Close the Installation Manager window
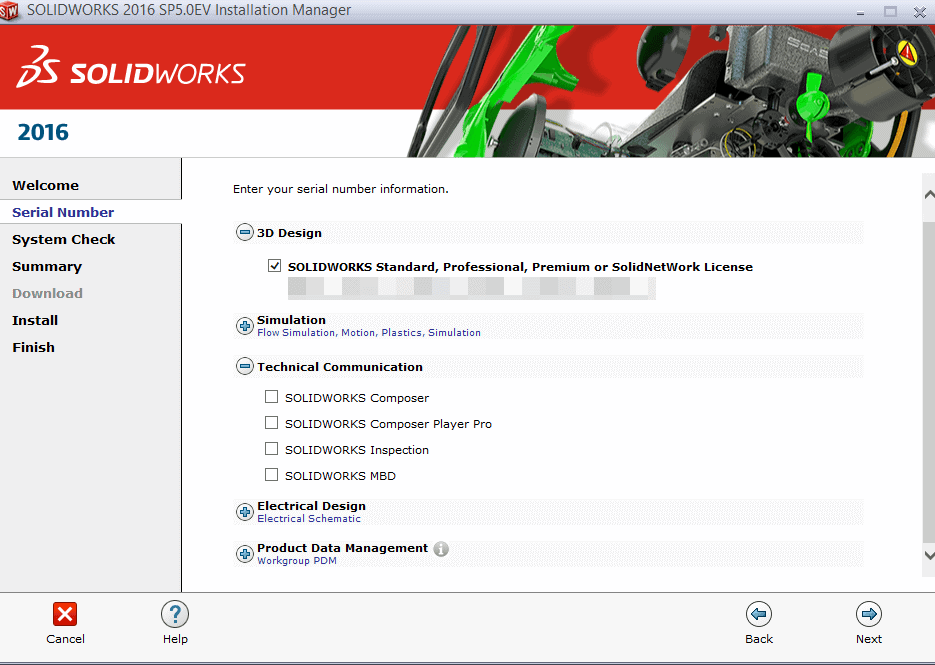Screen dimensions: 935x665 coord(920,12)
